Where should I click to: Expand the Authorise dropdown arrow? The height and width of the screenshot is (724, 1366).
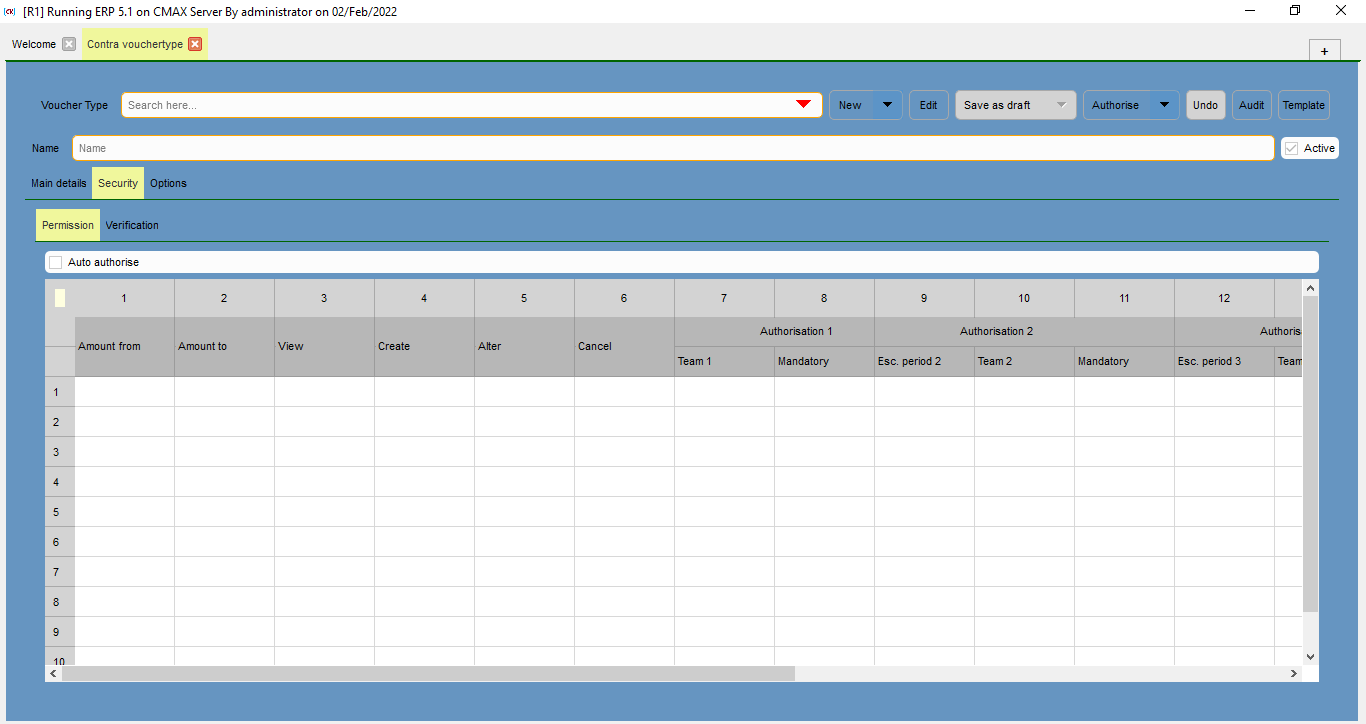[1164, 105]
